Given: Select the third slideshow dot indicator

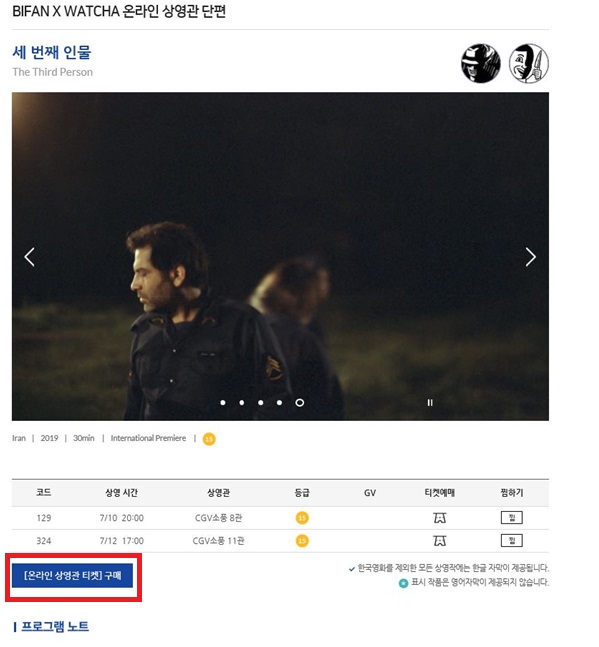Looking at the screenshot, I should pos(261,402).
